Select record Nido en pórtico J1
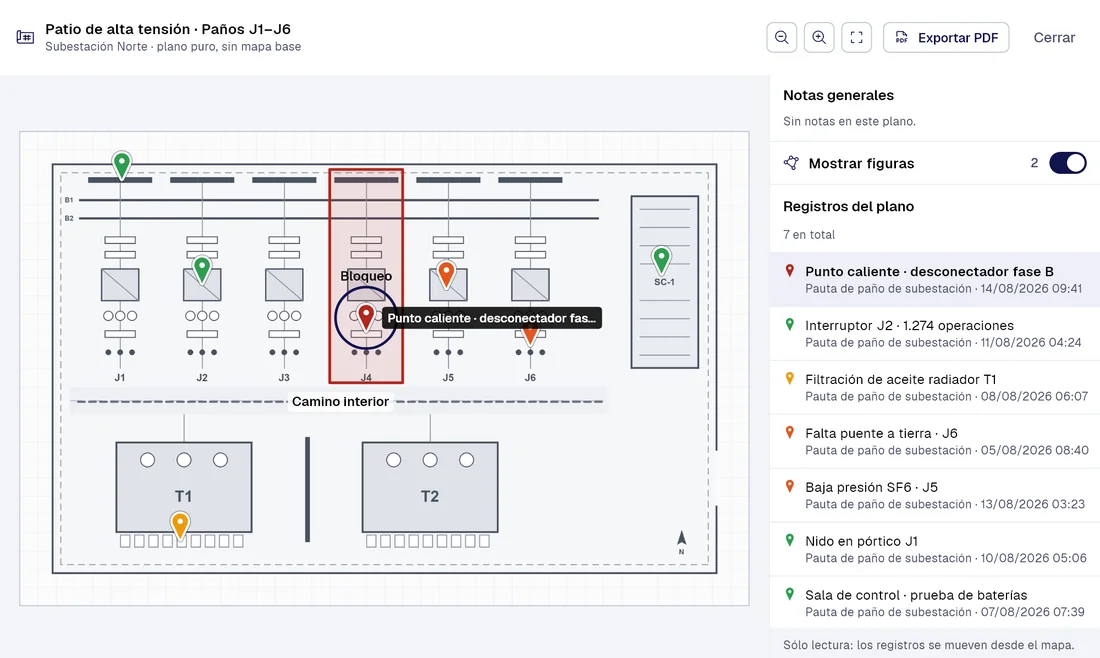The width and height of the screenshot is (1100, 658). 935,549
